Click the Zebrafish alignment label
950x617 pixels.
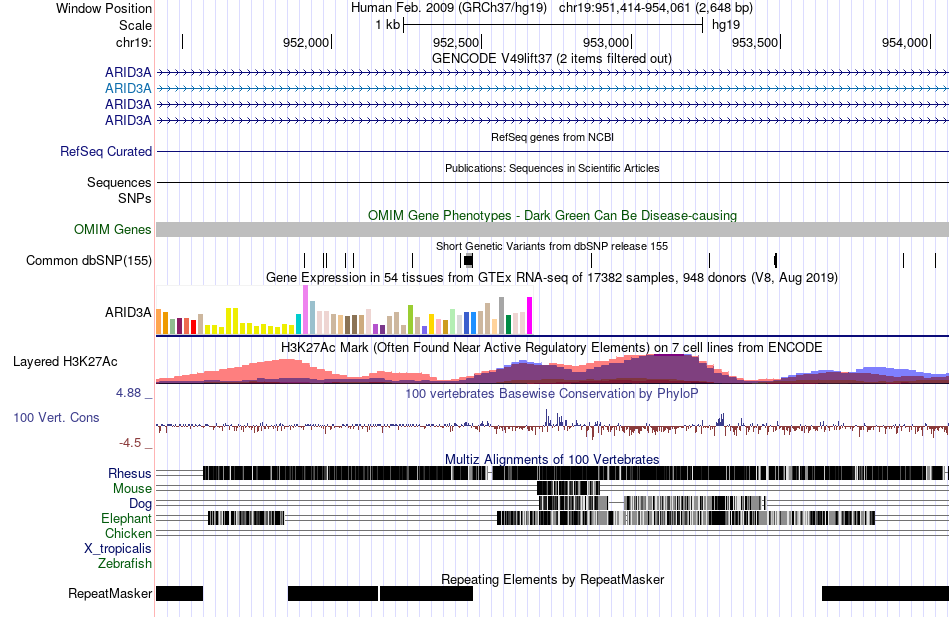pyautogui.click(x=125, y=564)
